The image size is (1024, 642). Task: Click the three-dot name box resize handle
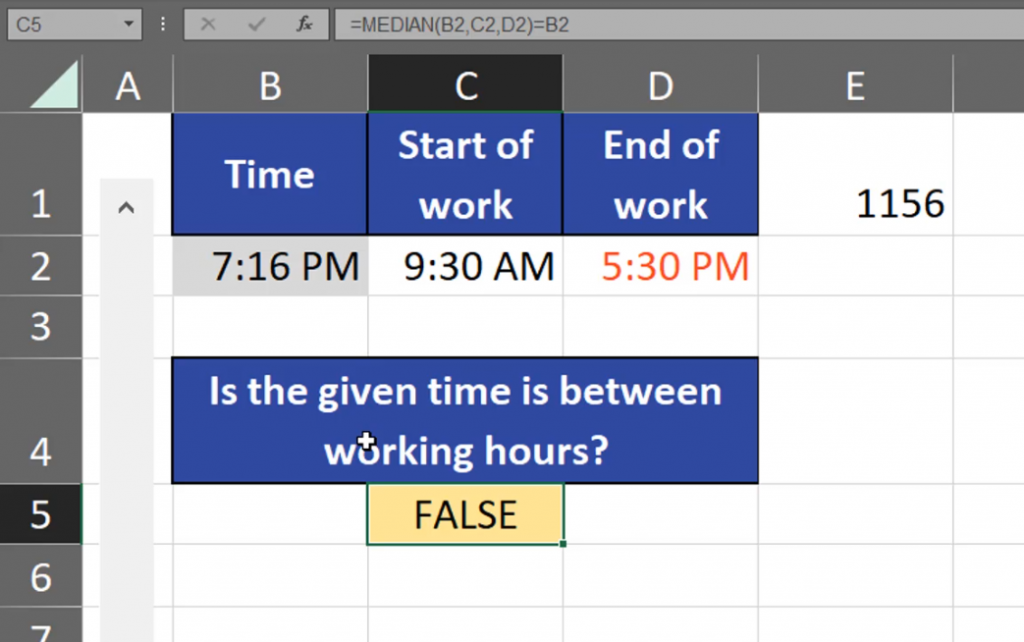point(162,24)
